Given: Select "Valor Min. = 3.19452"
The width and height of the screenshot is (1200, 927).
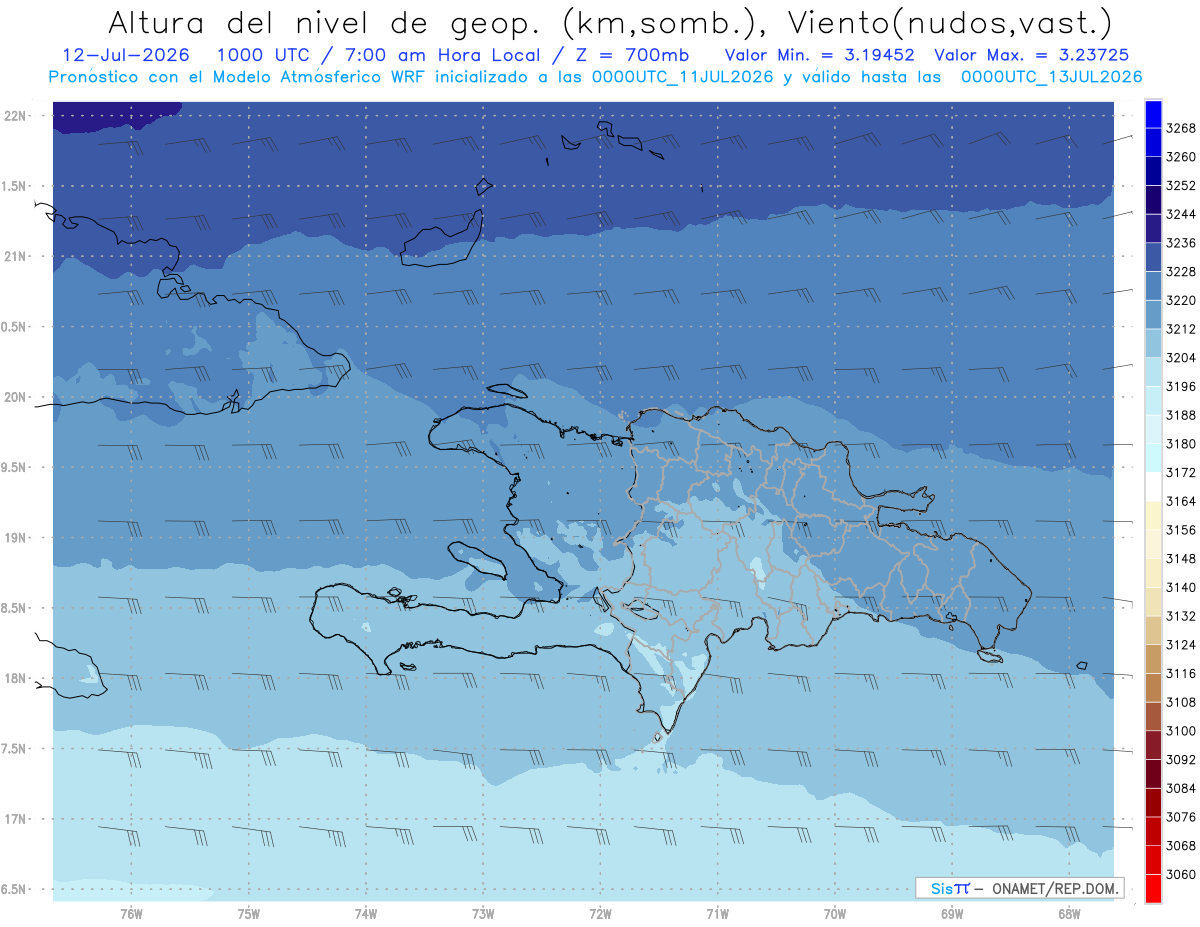Looking at the screenshot, I should 819,55.
